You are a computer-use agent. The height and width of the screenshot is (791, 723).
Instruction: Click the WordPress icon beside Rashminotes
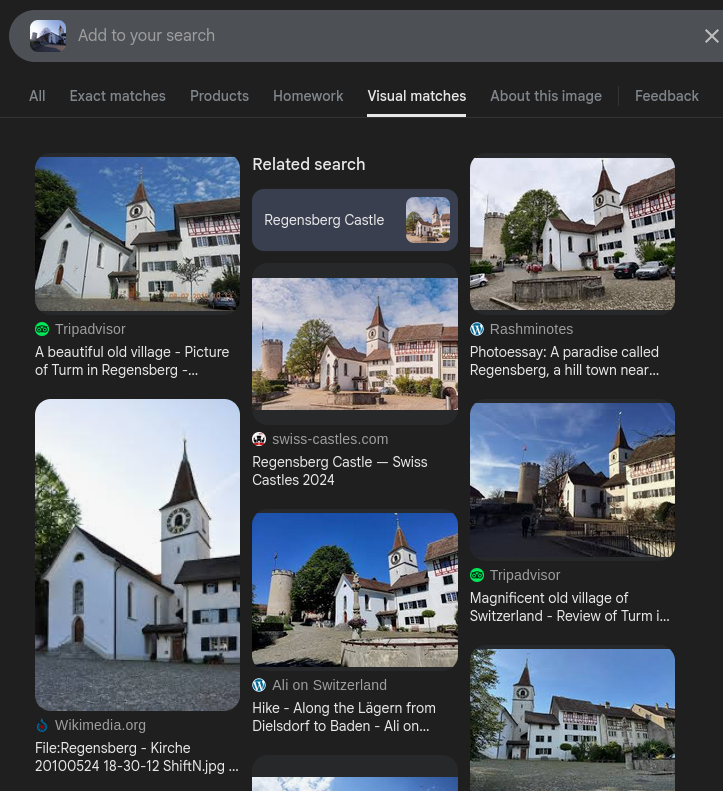coord(477,329)
